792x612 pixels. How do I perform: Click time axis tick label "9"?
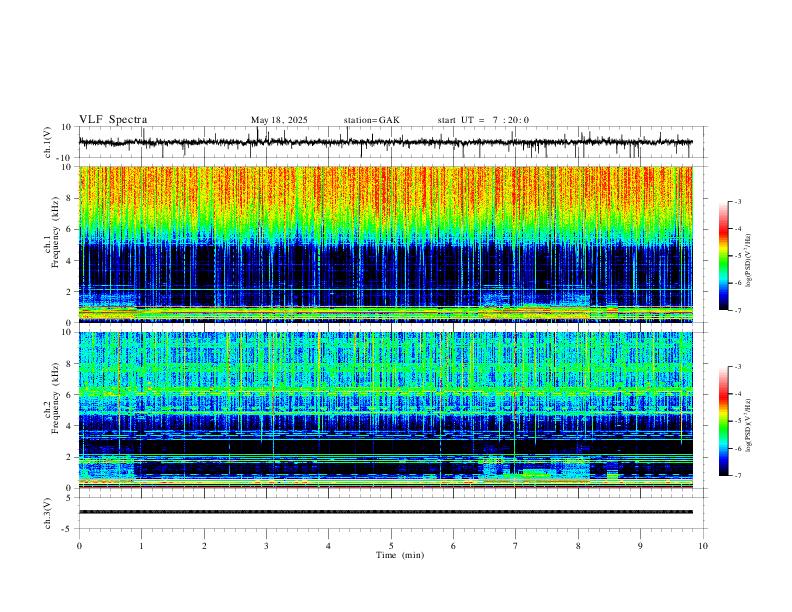click(x=640, y=546)
